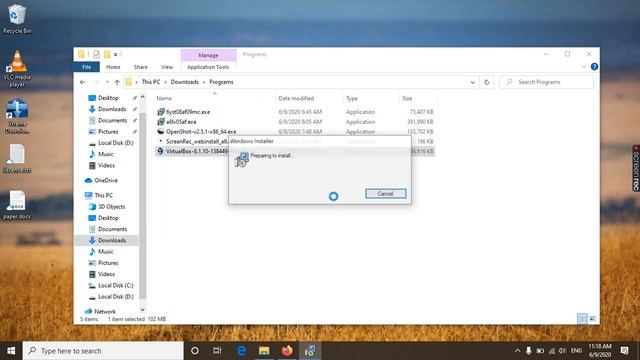640x360 pixels.
Task: Click the battery tray icon
Action: (540, 351)
